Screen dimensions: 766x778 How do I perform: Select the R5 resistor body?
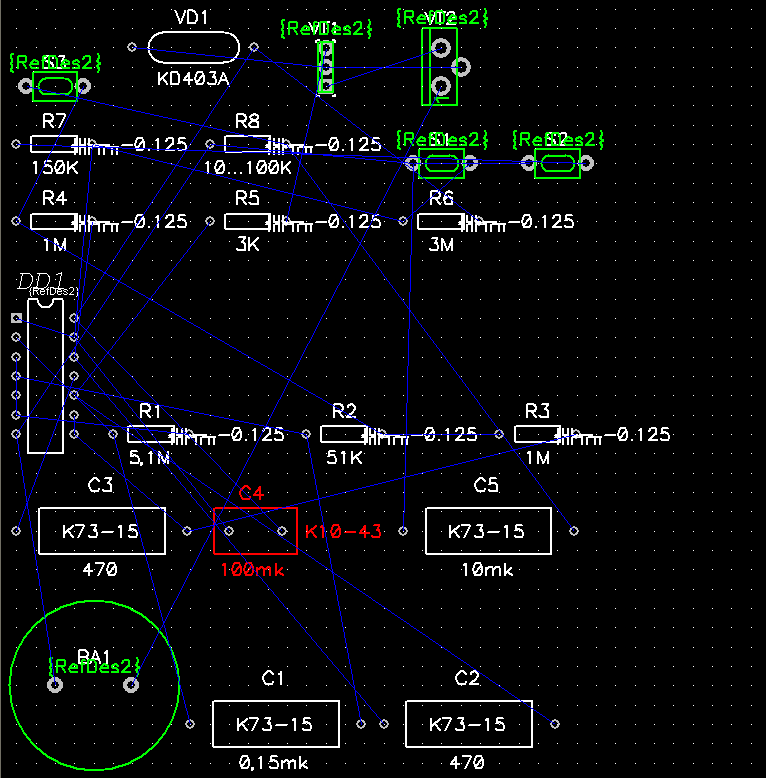pyautogui.click(x=247, y=221)
